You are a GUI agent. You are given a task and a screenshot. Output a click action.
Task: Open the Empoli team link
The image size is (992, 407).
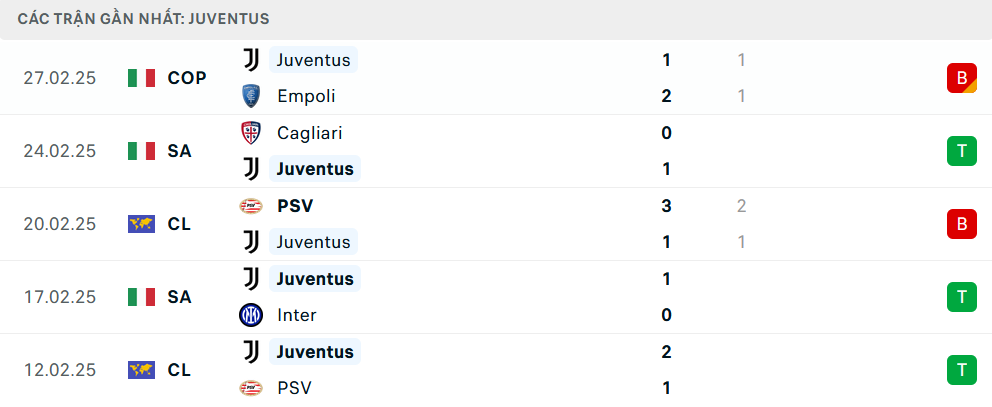306,96
